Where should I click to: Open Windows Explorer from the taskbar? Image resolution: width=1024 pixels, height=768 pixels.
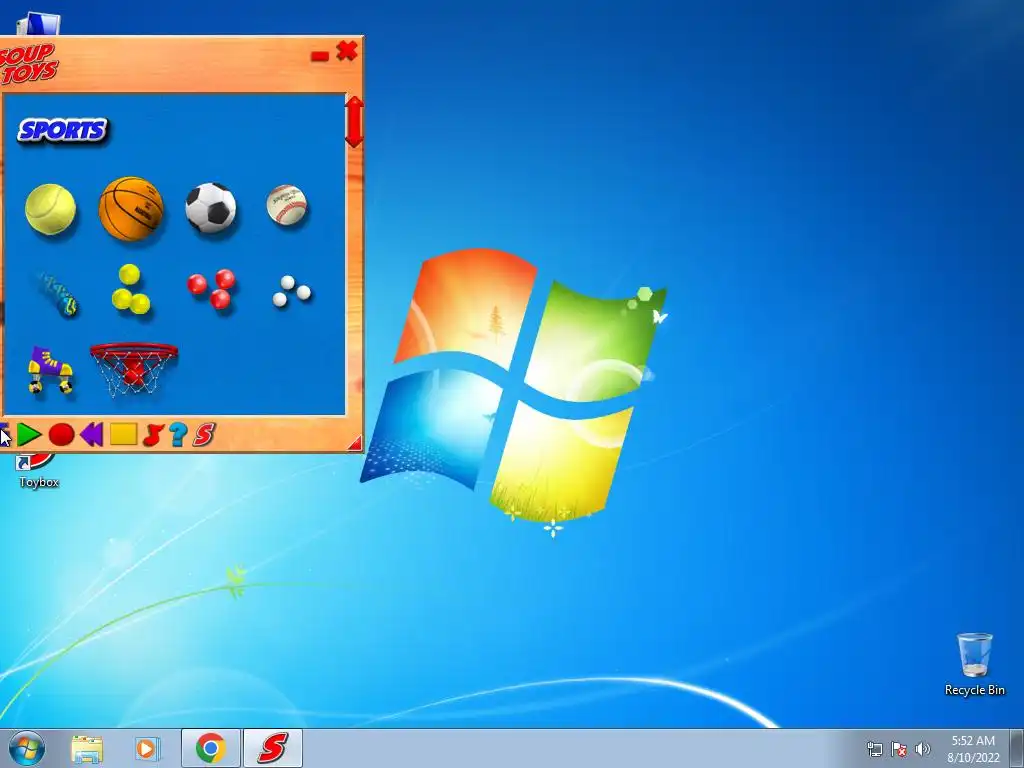click(x=87, y=749)
